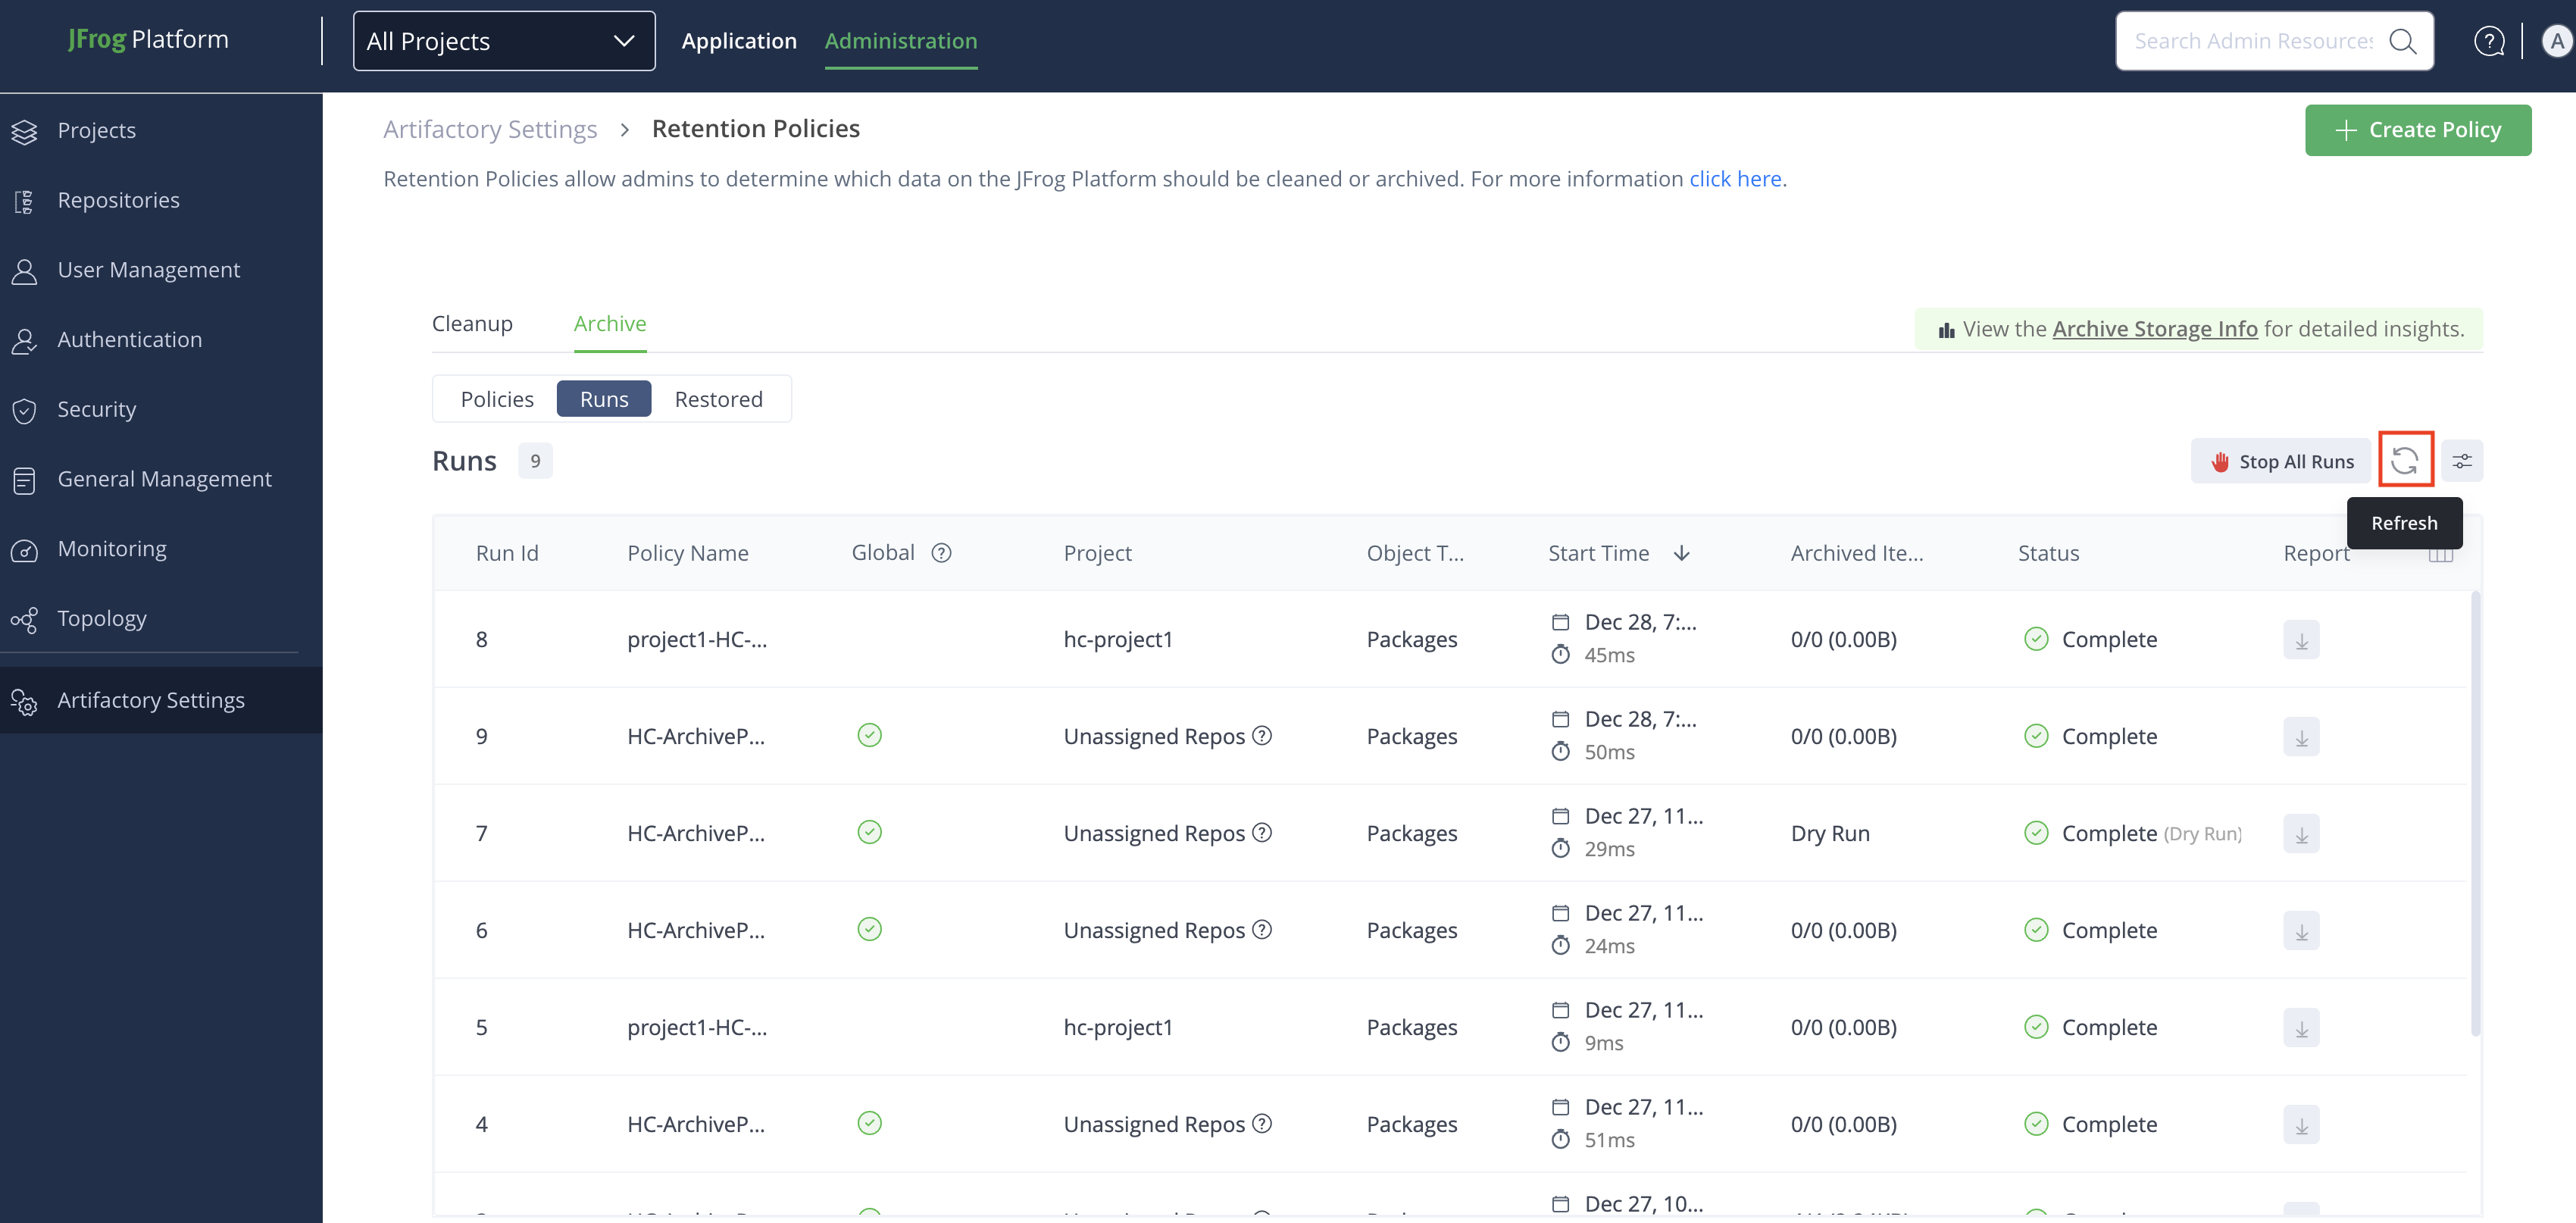Screen dimensions: 2576x1223
Task: Click the search magnifier icon
Action: click(x=2402, y=41)
